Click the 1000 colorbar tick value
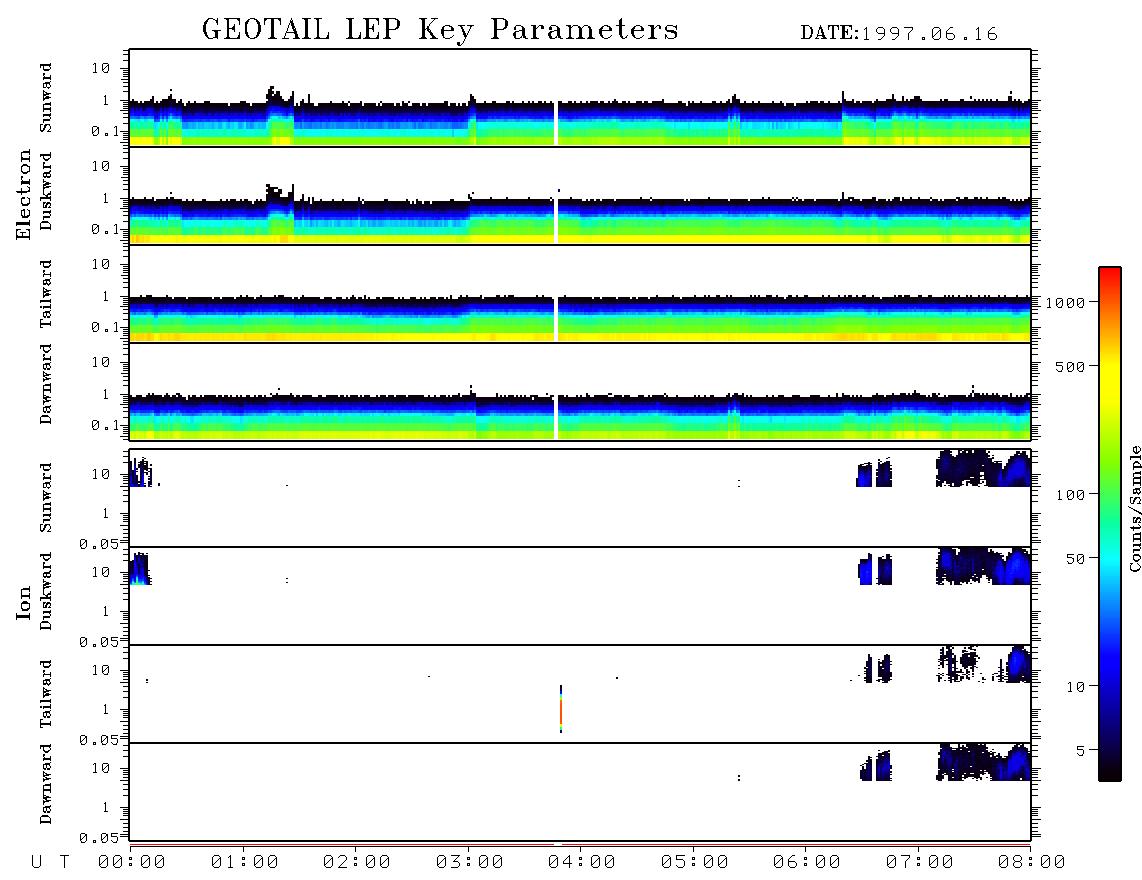 coord(1065,302)
